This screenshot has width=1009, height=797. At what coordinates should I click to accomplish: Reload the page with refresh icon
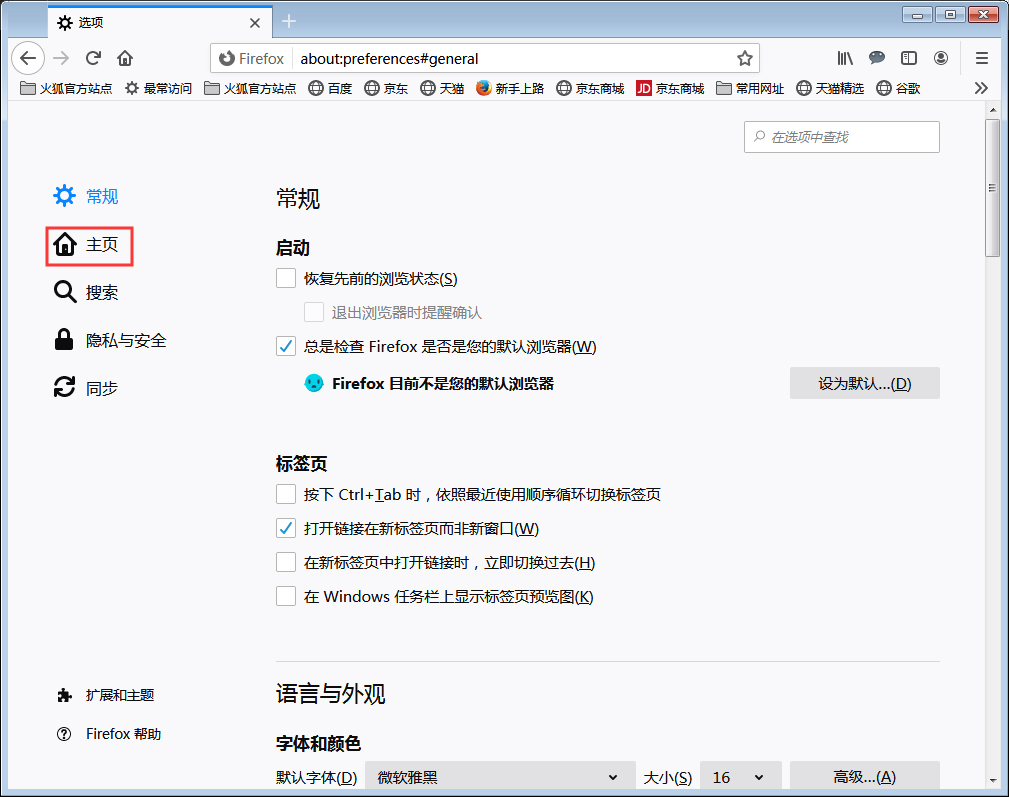(92, 58)
